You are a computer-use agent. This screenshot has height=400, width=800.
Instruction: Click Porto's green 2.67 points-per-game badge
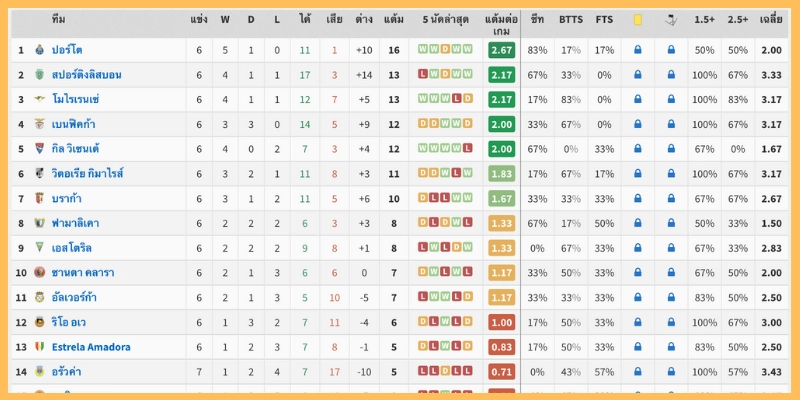[x=502, y=50]
